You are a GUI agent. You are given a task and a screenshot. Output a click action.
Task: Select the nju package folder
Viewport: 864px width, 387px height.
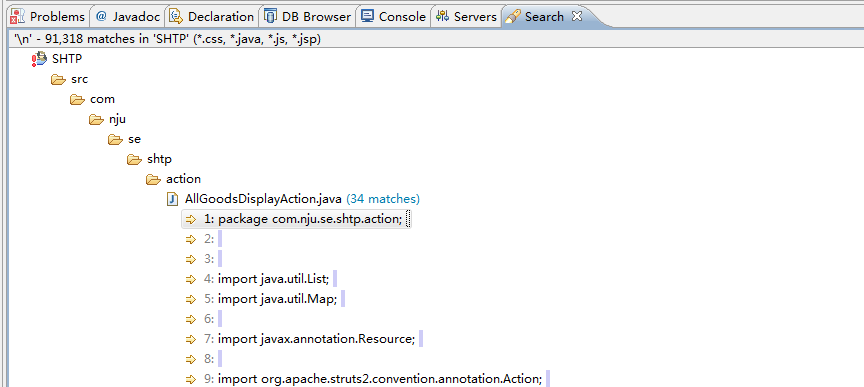click(x=117, y=119)
